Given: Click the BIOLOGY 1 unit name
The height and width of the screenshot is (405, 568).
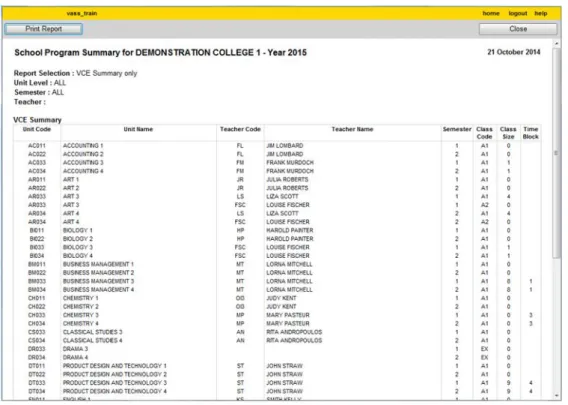Looking at the screenshot, I should point(78,230).
